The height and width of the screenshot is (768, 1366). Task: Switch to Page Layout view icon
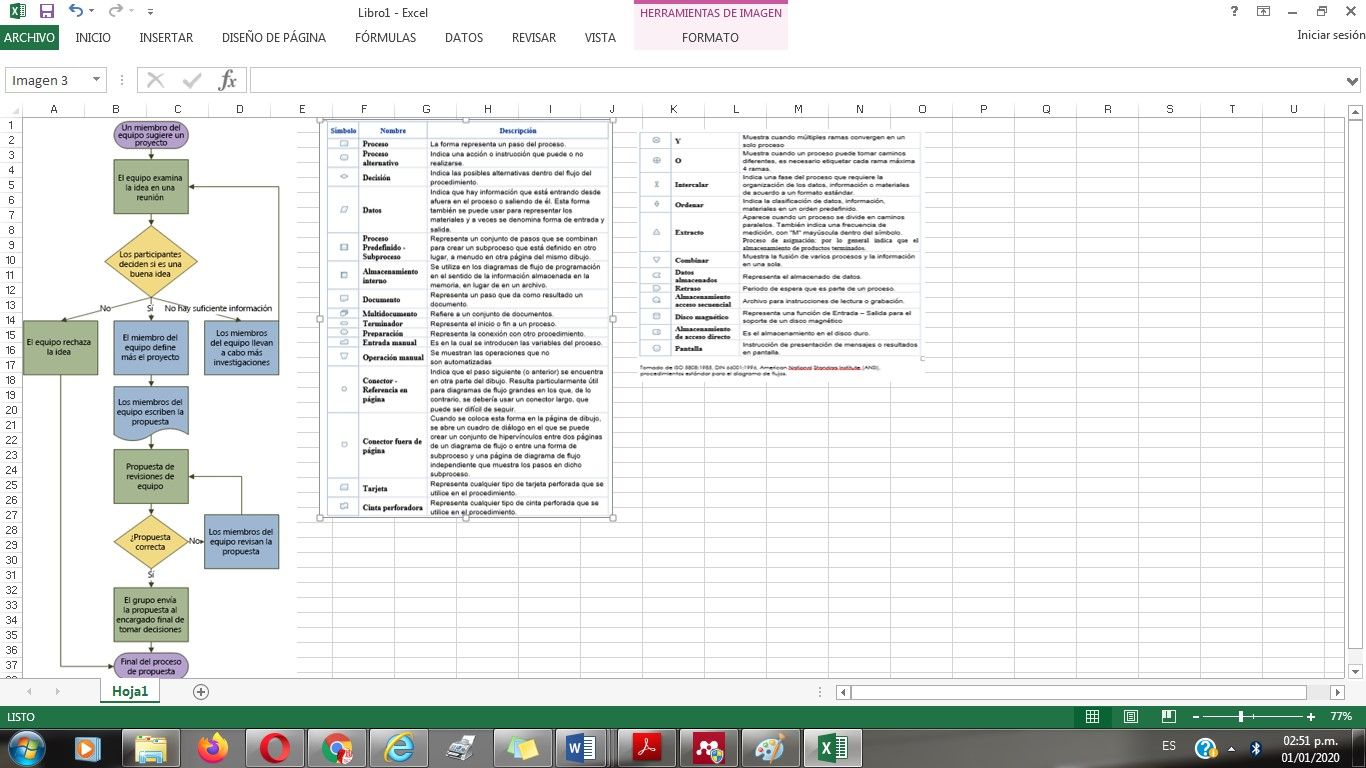click(1130, 717)
